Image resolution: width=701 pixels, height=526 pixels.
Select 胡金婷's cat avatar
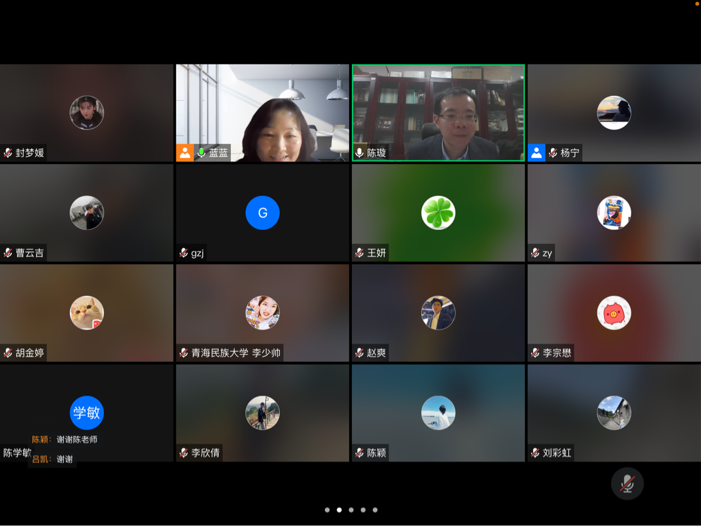pos(87,313)
